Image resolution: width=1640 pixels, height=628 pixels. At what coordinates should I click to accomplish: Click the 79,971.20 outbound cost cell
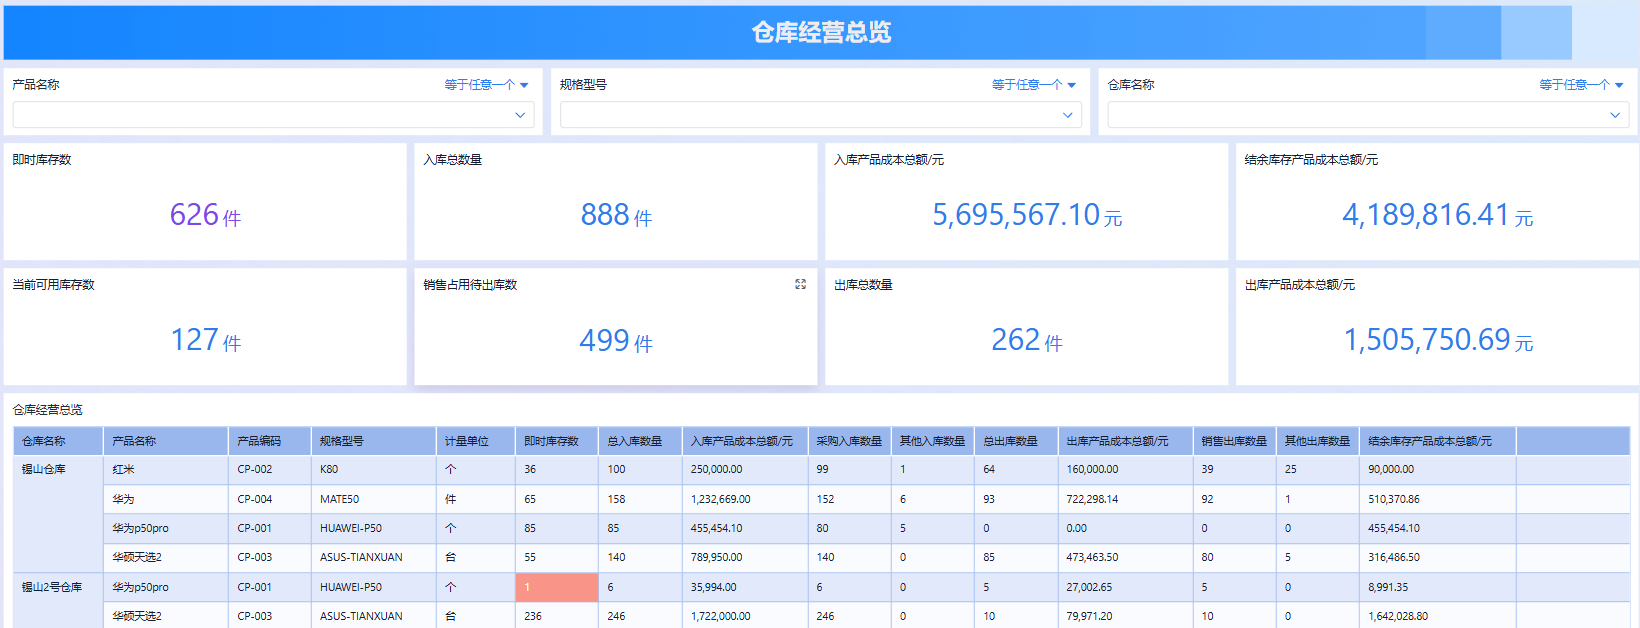coord(1125,616)
